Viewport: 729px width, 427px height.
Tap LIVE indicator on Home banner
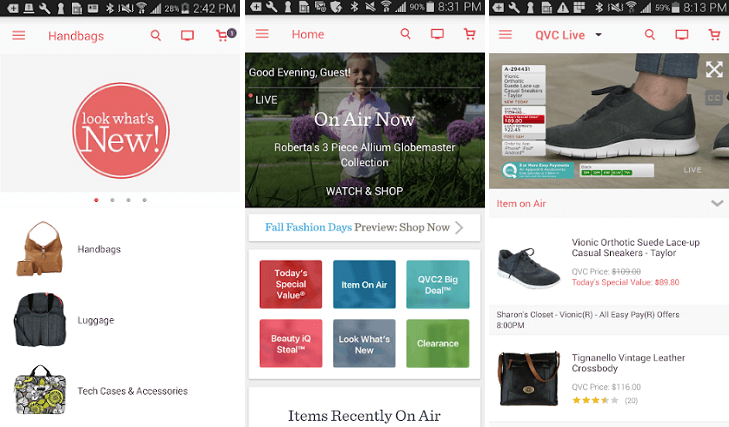[263, 100]
